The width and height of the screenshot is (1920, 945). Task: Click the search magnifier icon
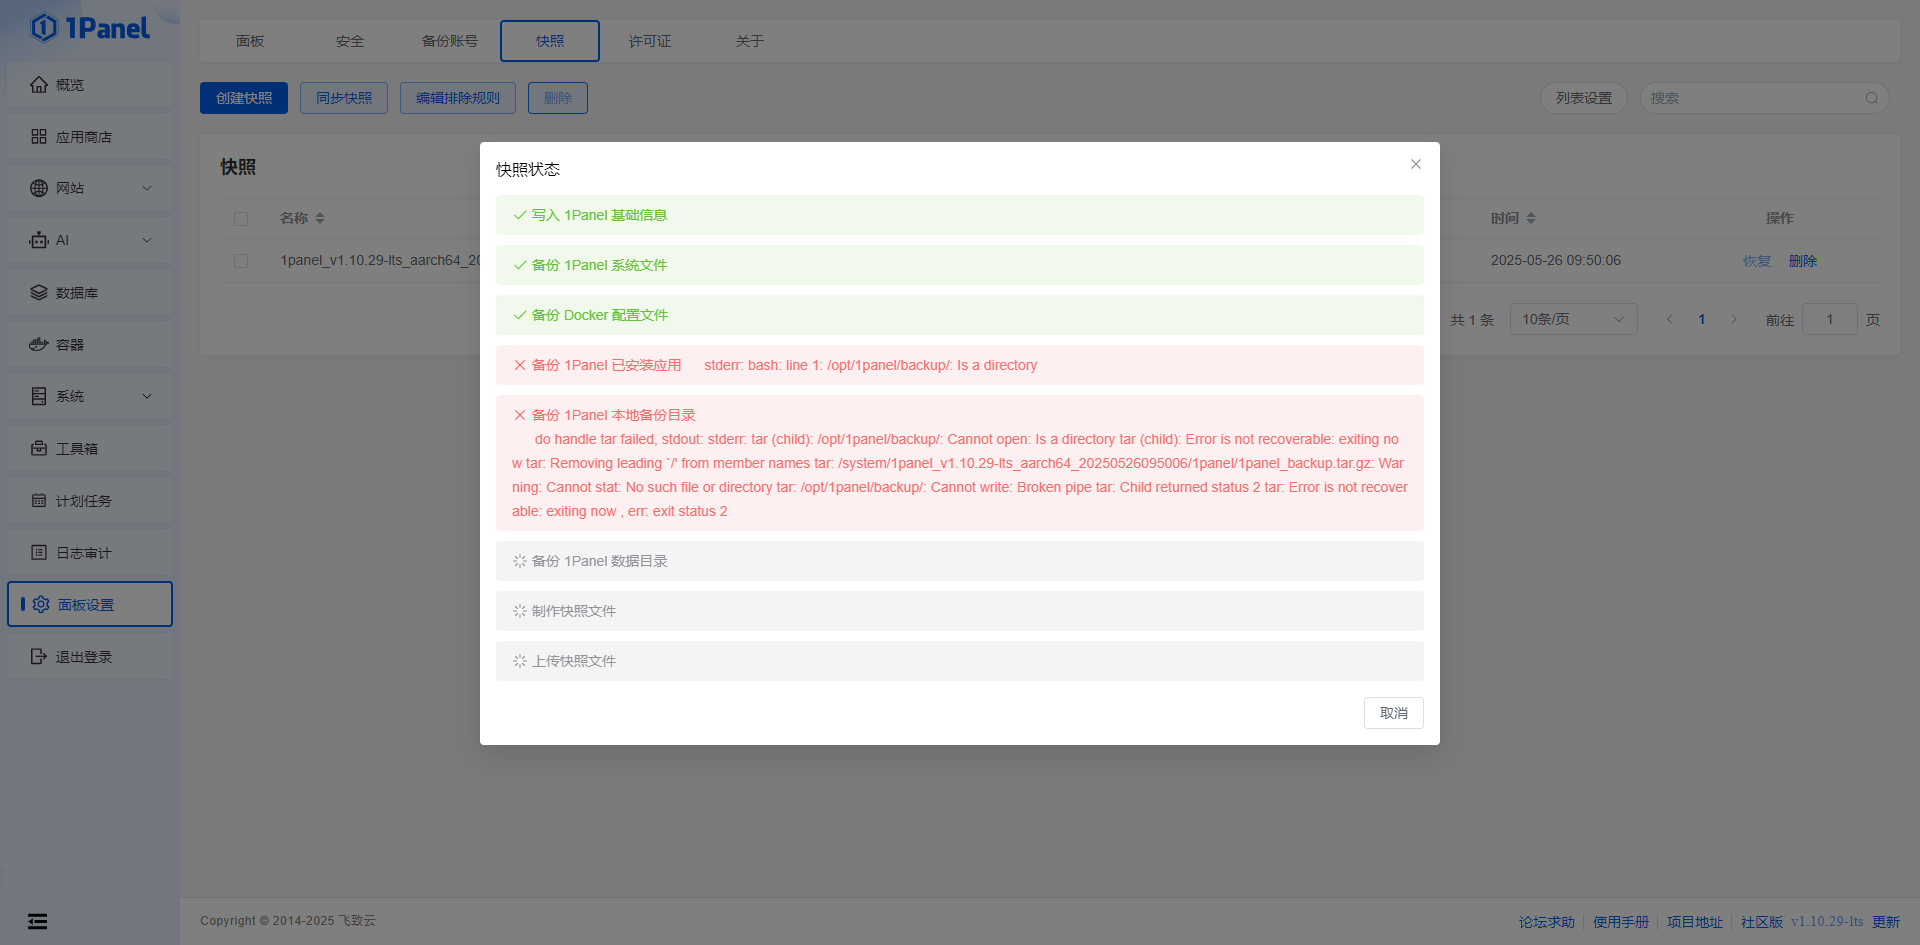(1871, 98)
